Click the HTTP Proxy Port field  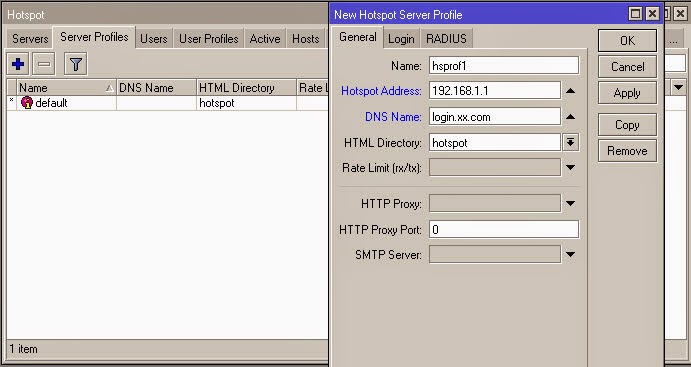click(504, 230)
